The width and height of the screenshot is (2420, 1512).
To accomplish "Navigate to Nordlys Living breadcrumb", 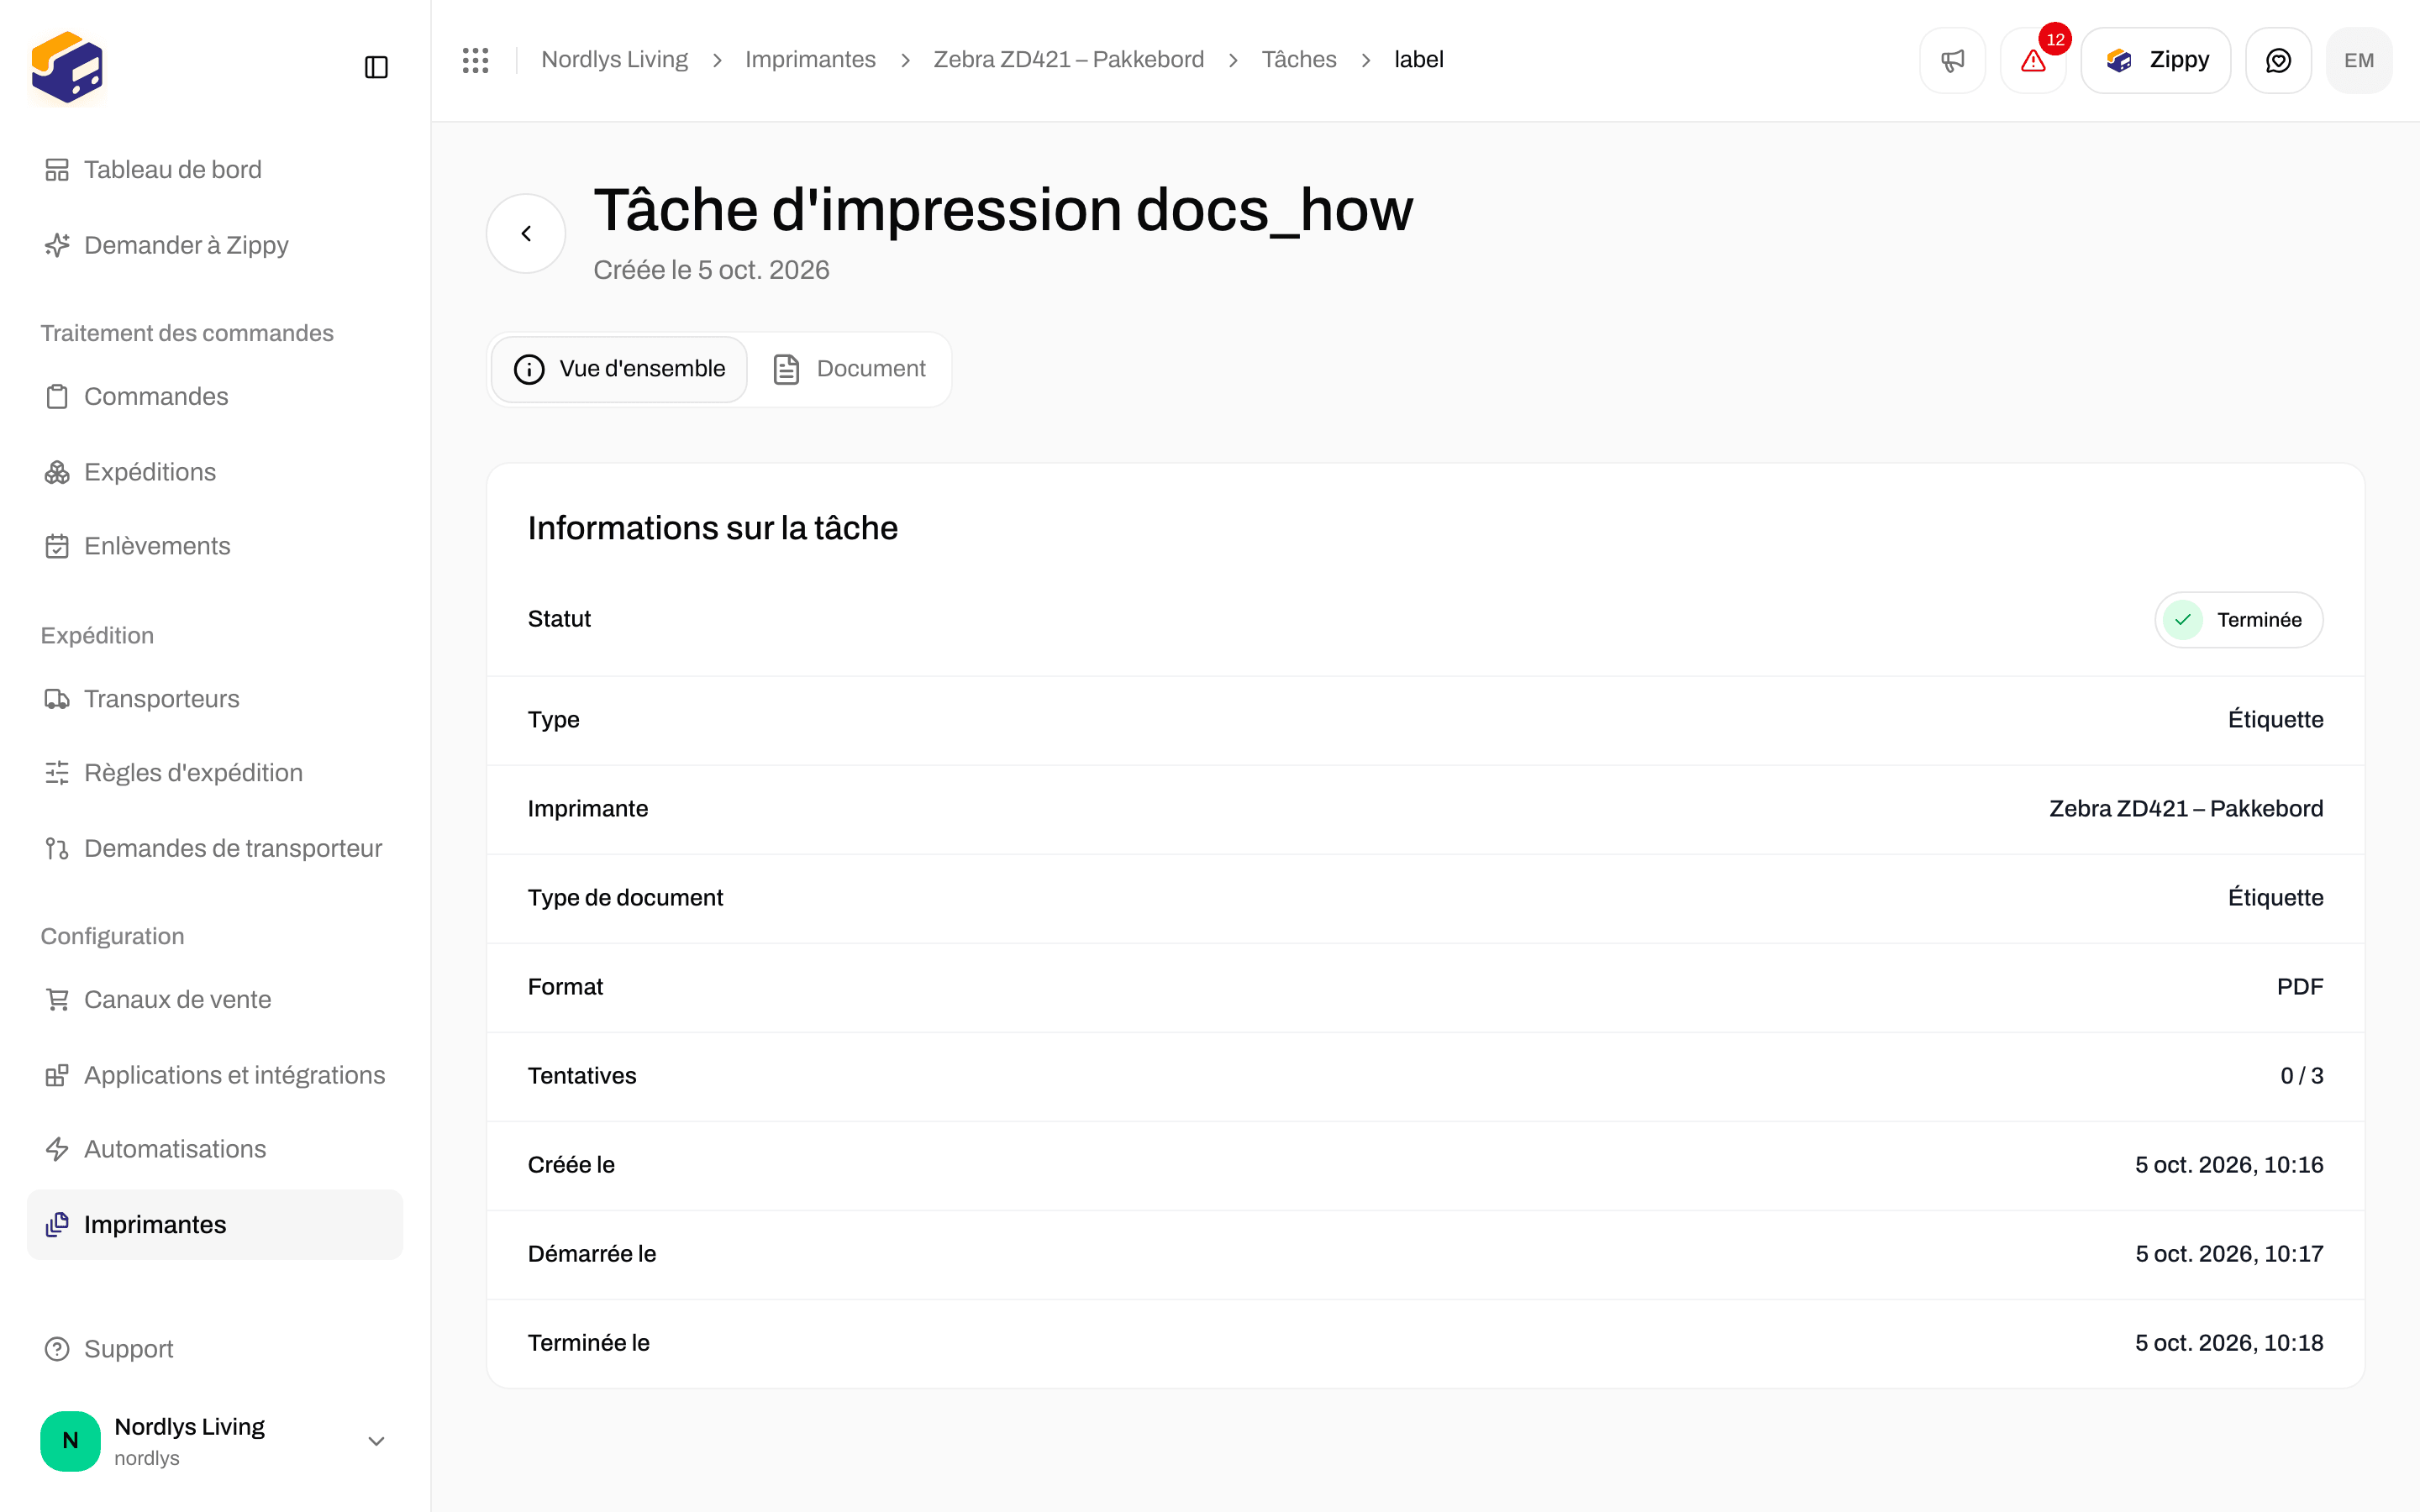I will (x=614, y=60).
